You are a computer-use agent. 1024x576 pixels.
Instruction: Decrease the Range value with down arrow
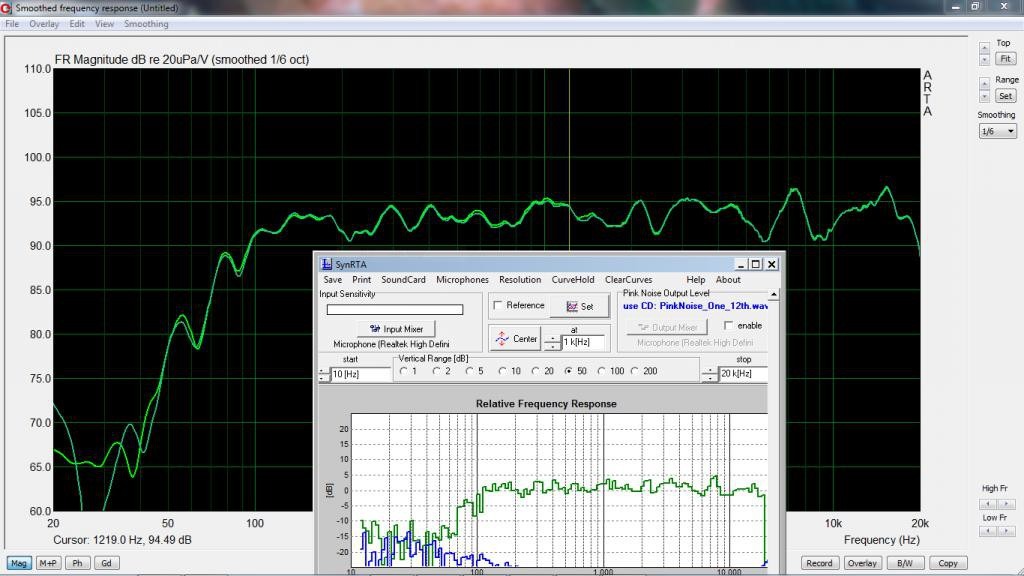coord(984,96)
